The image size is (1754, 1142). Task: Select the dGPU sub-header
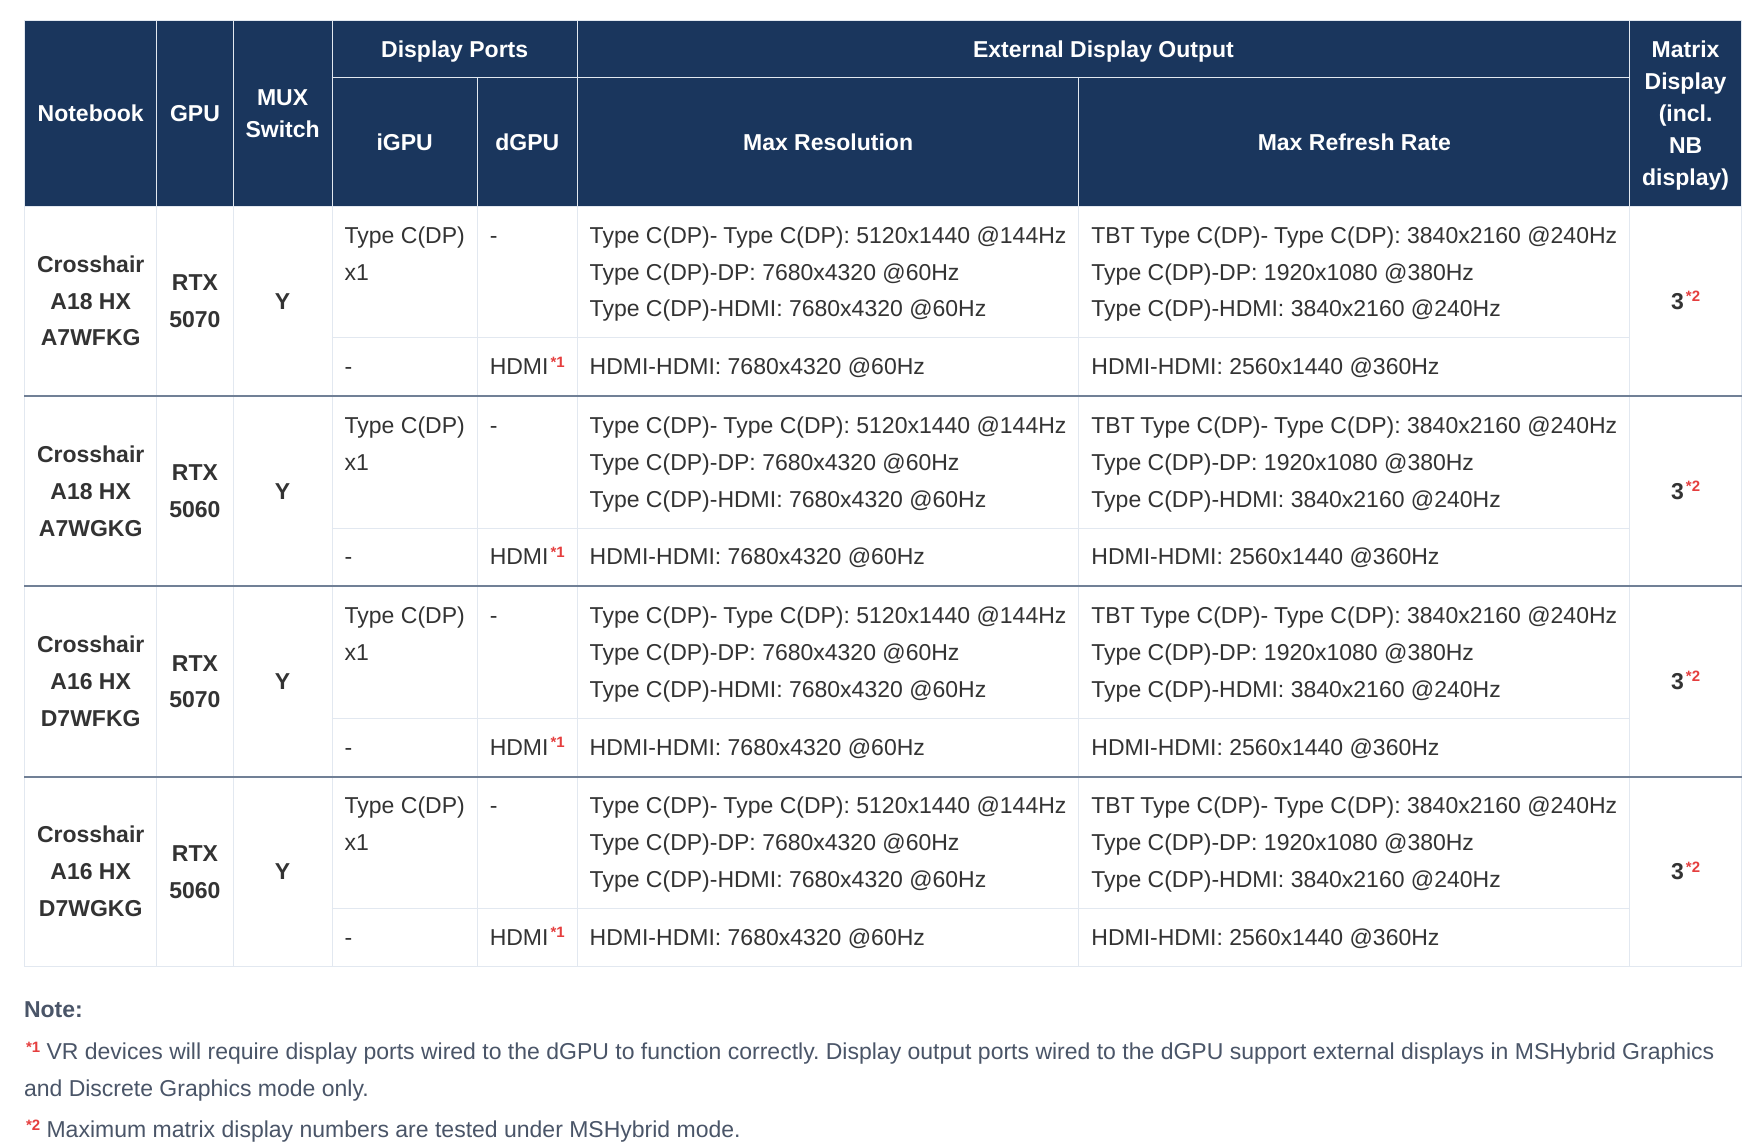point(527,142)
